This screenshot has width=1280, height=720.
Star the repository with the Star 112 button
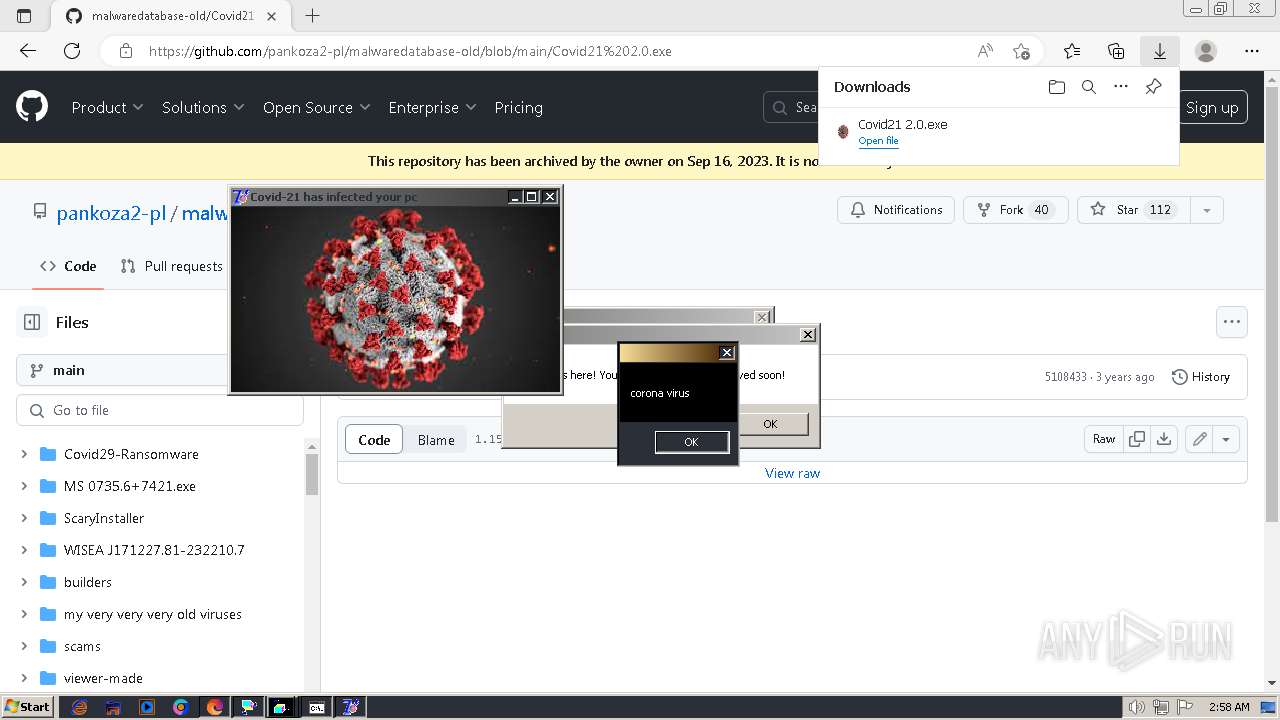(x=1134, y=210)
